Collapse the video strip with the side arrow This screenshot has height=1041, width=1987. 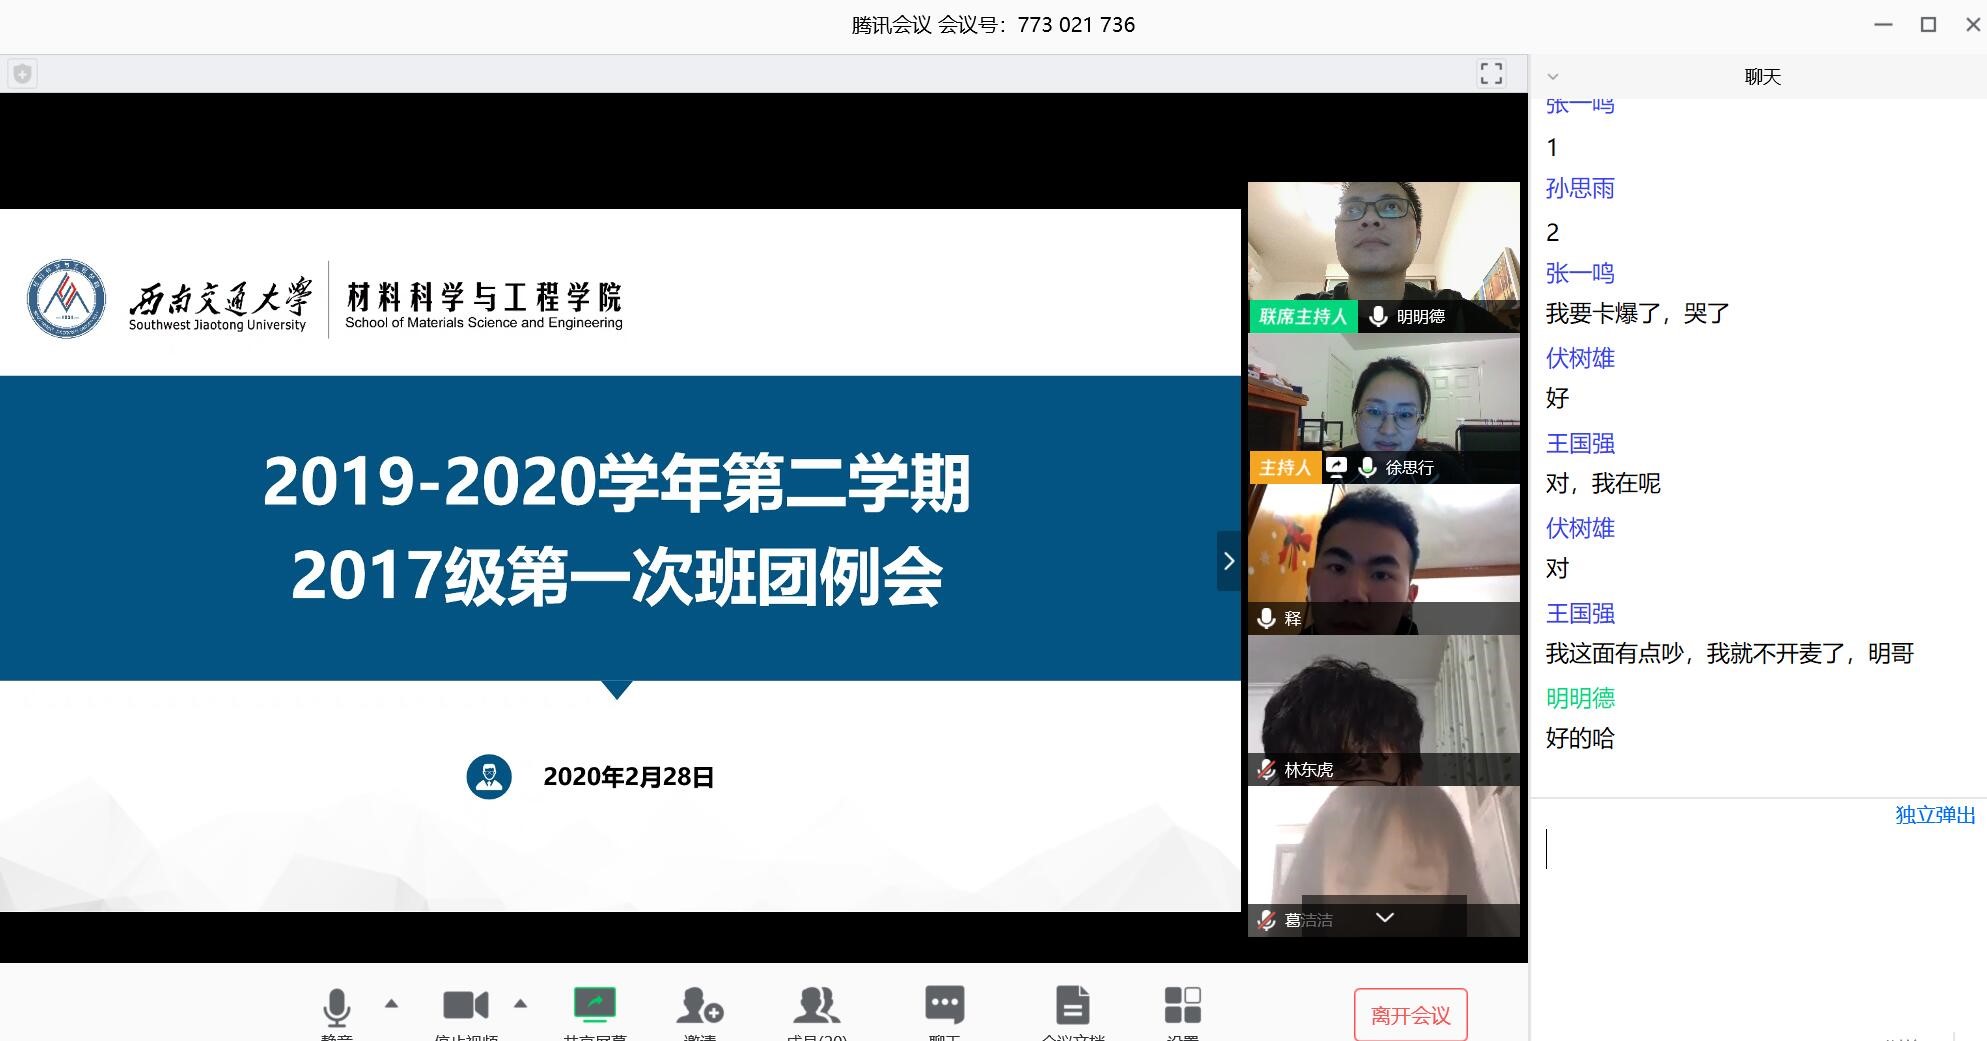(x=1228, y=561)
